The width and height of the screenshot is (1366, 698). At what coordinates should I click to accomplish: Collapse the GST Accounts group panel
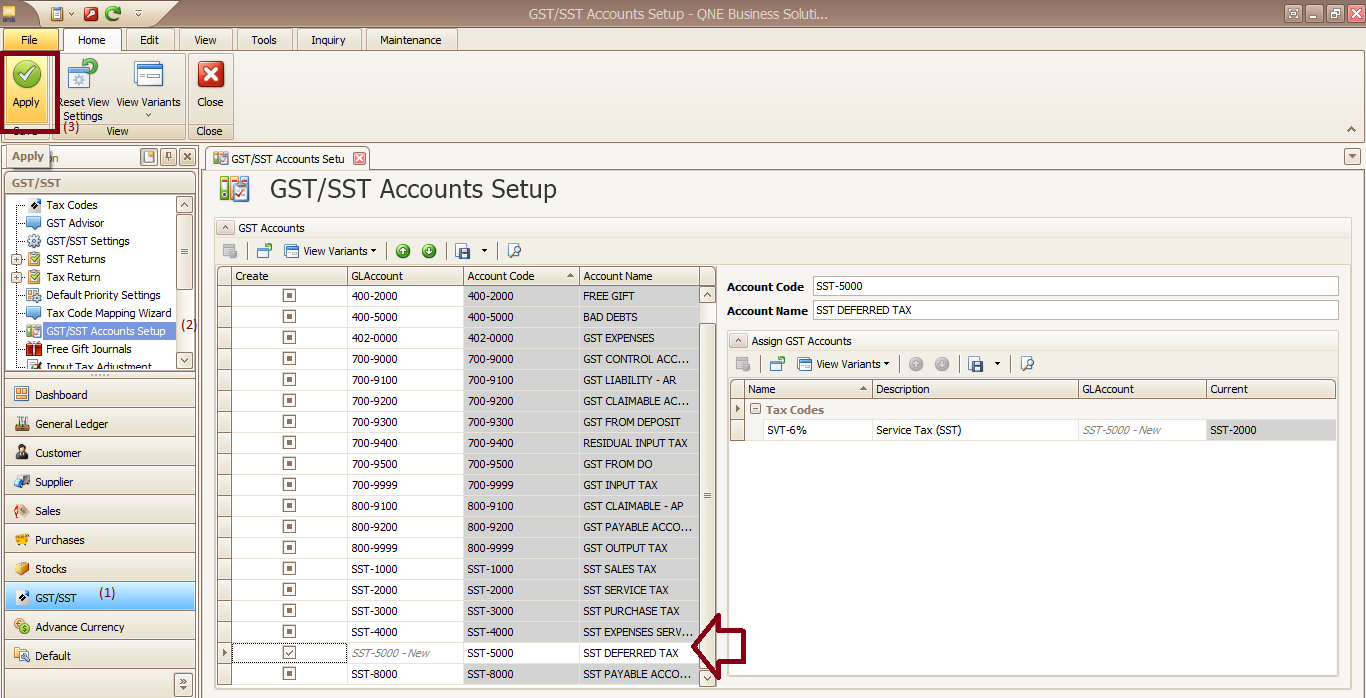(x=225, y=228)
